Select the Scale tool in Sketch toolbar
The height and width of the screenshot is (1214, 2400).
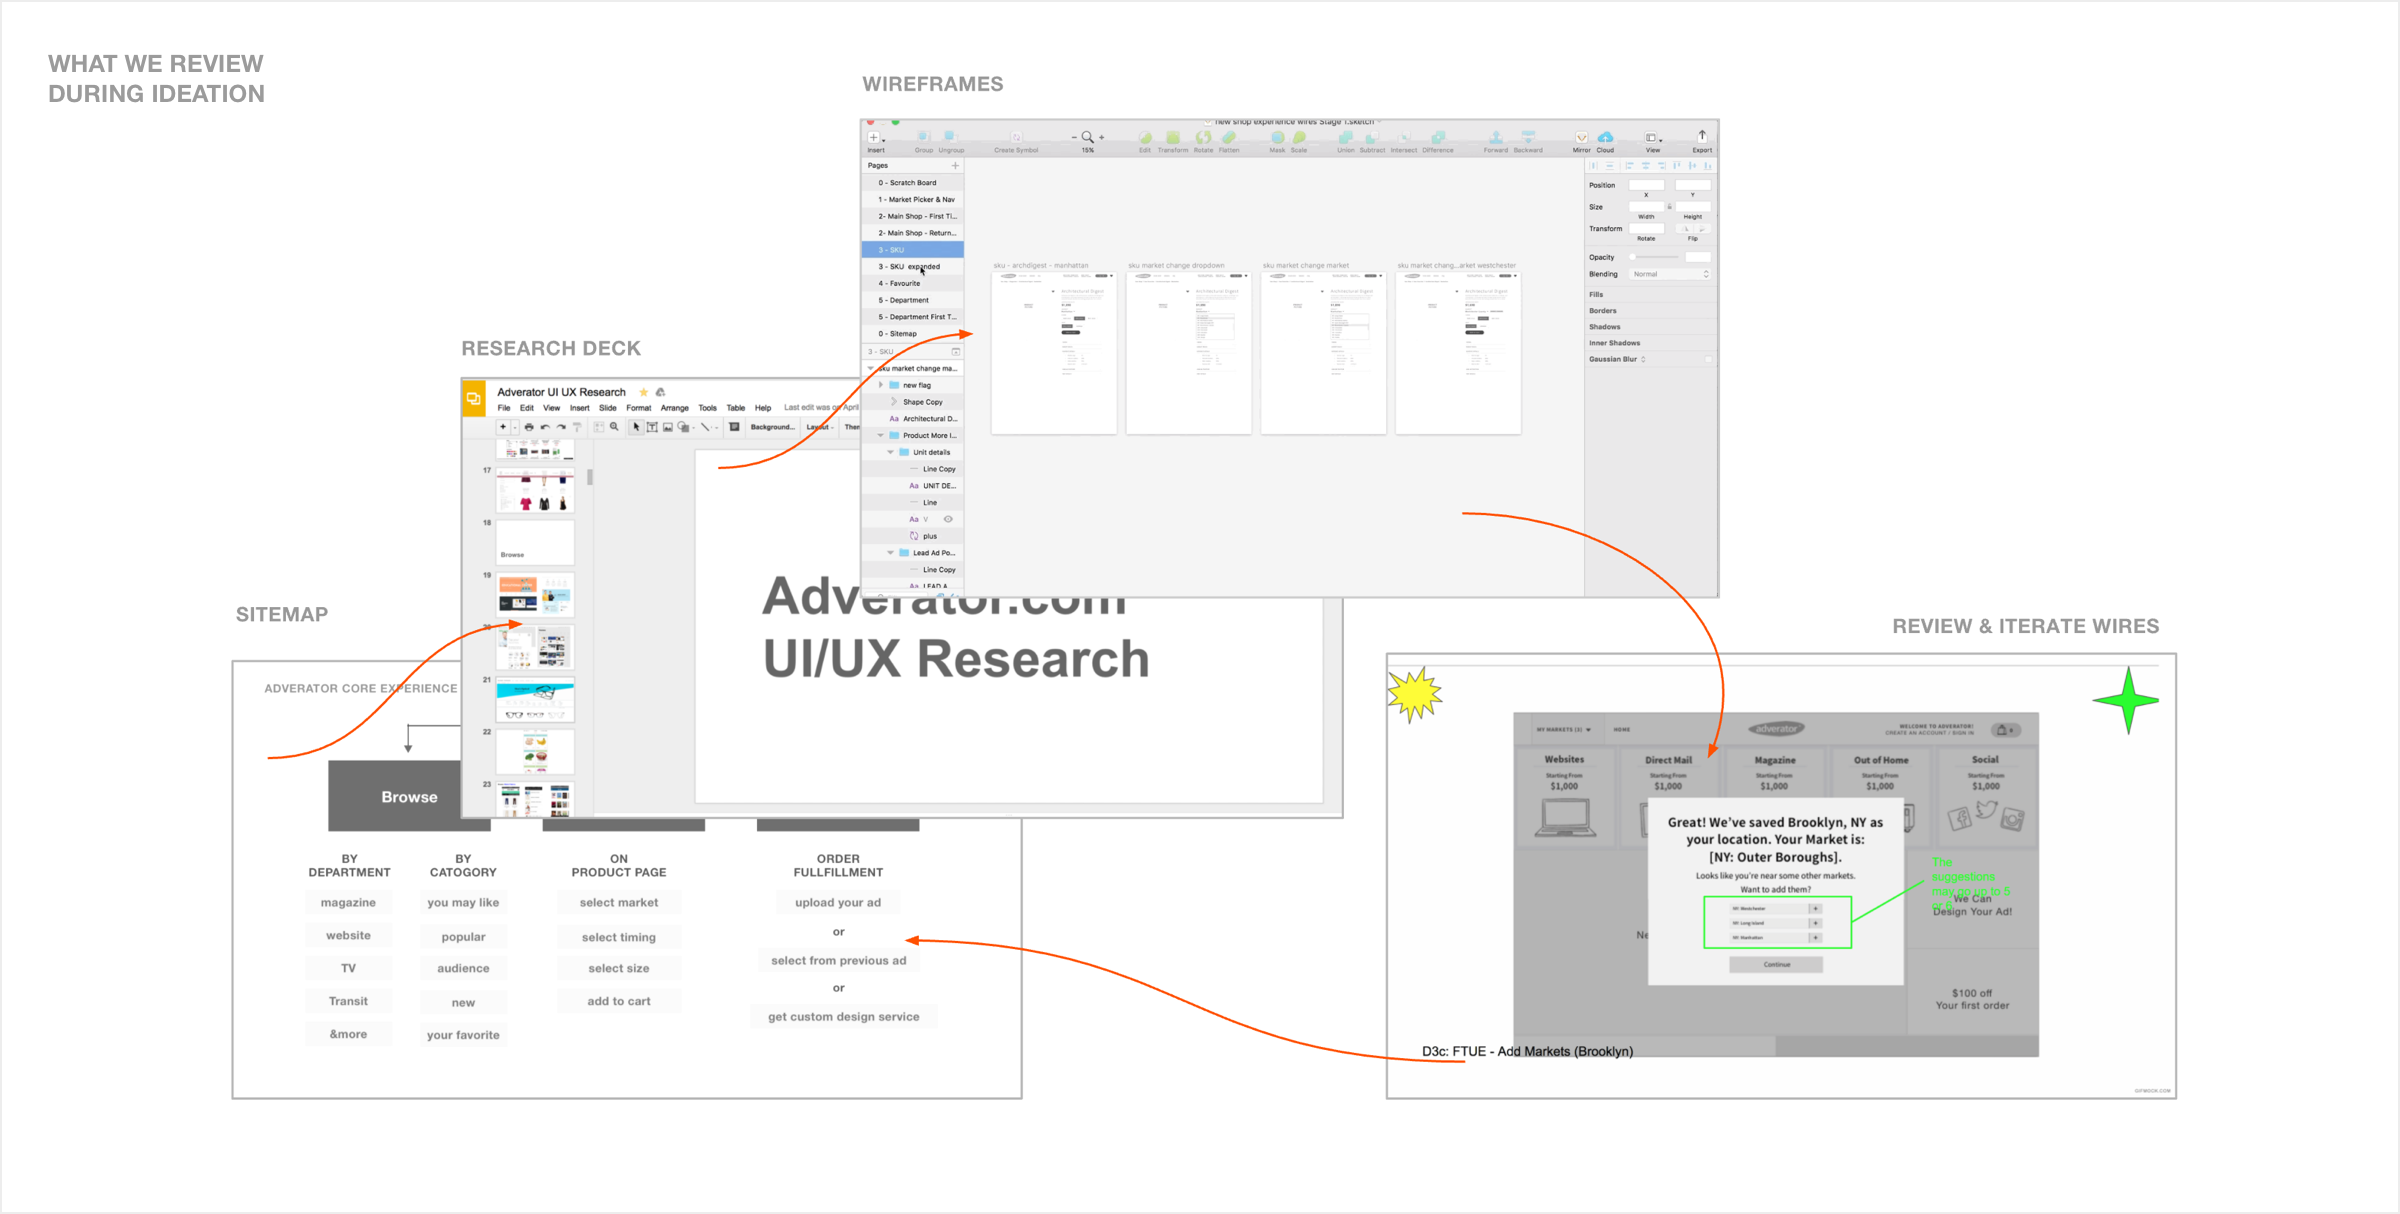1299,138
